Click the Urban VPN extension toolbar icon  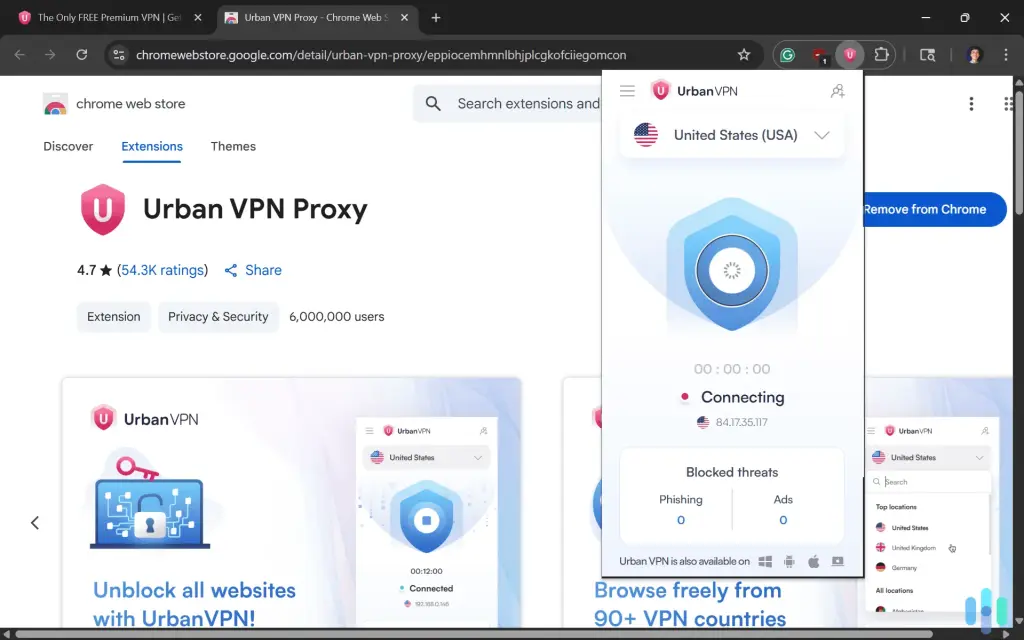850,55
